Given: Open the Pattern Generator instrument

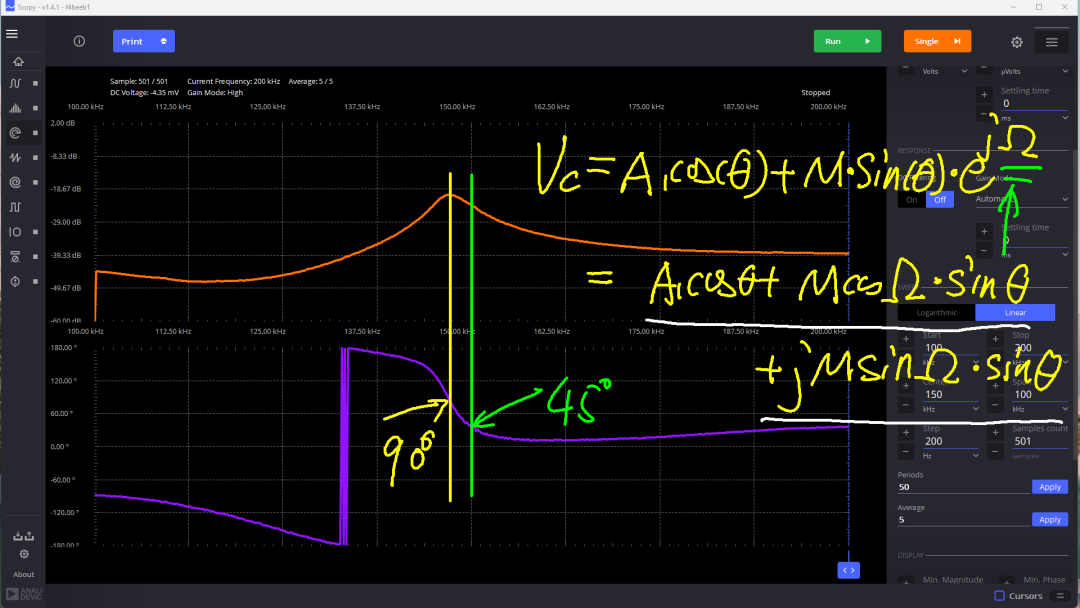Looking at the screenshot, I should point(15,207).
